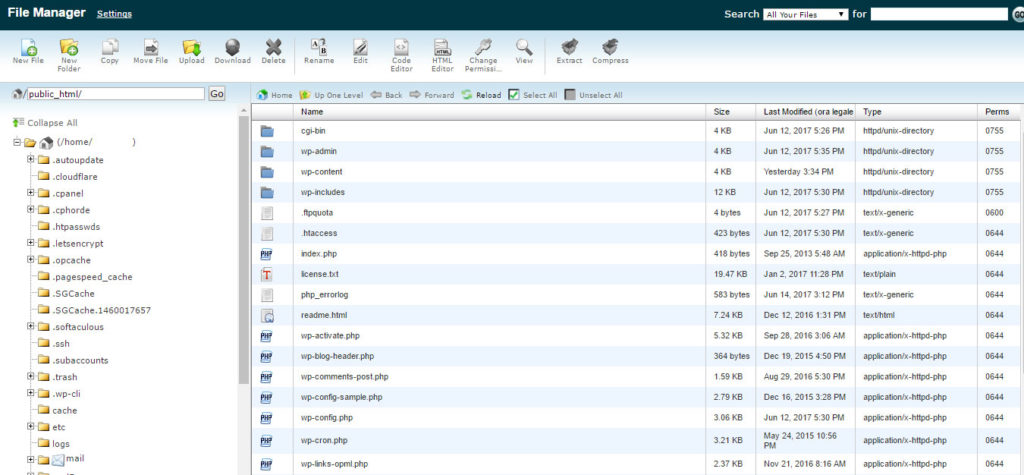Reload the file listing
Viewport: 1024px width, 475px height.
point(481,95)
